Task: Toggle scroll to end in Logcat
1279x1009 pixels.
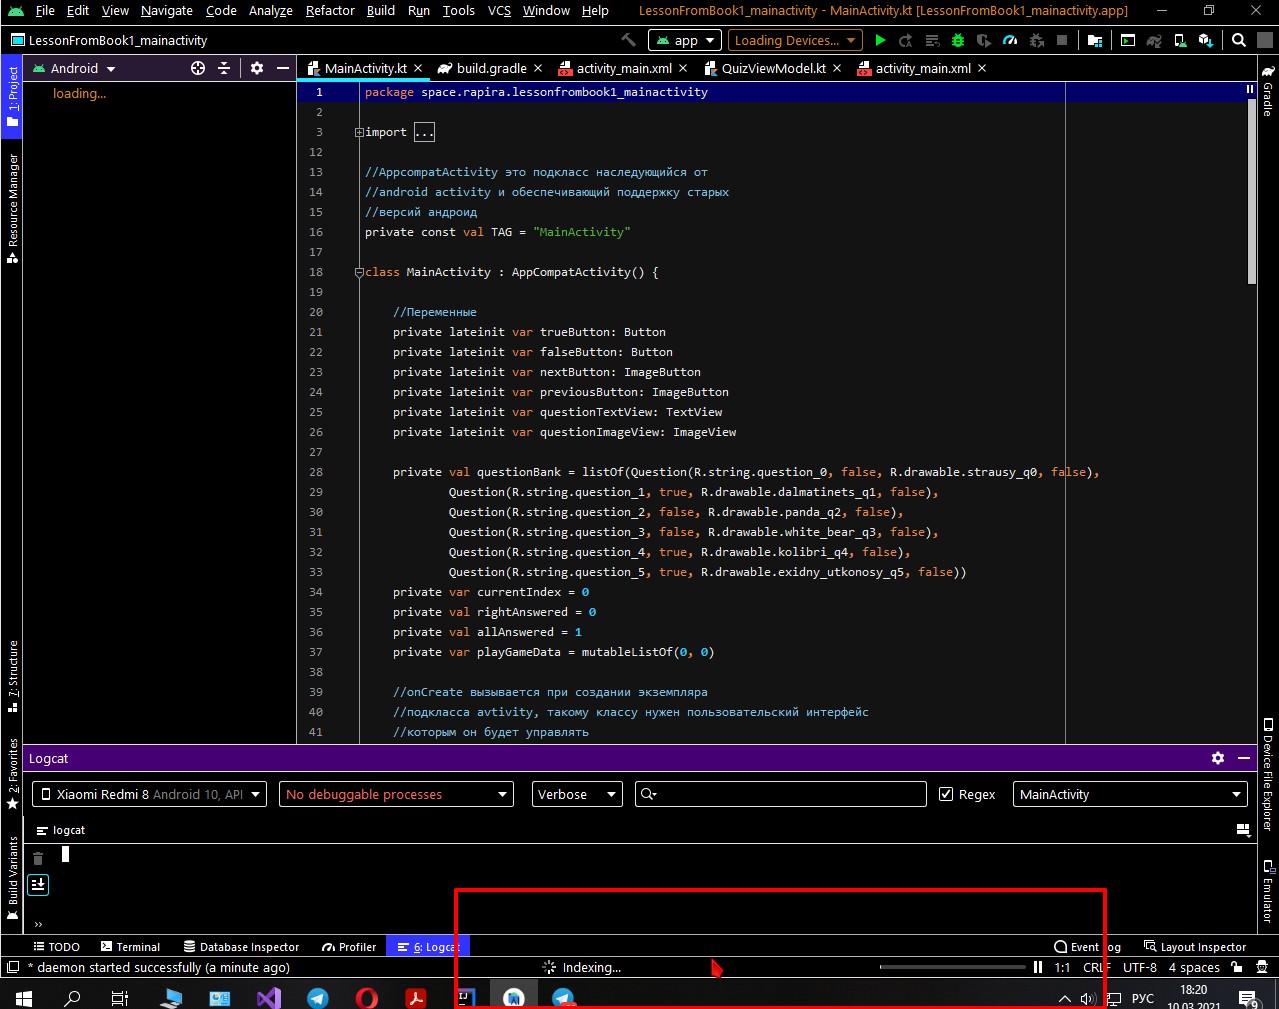Action: (38, 884)
